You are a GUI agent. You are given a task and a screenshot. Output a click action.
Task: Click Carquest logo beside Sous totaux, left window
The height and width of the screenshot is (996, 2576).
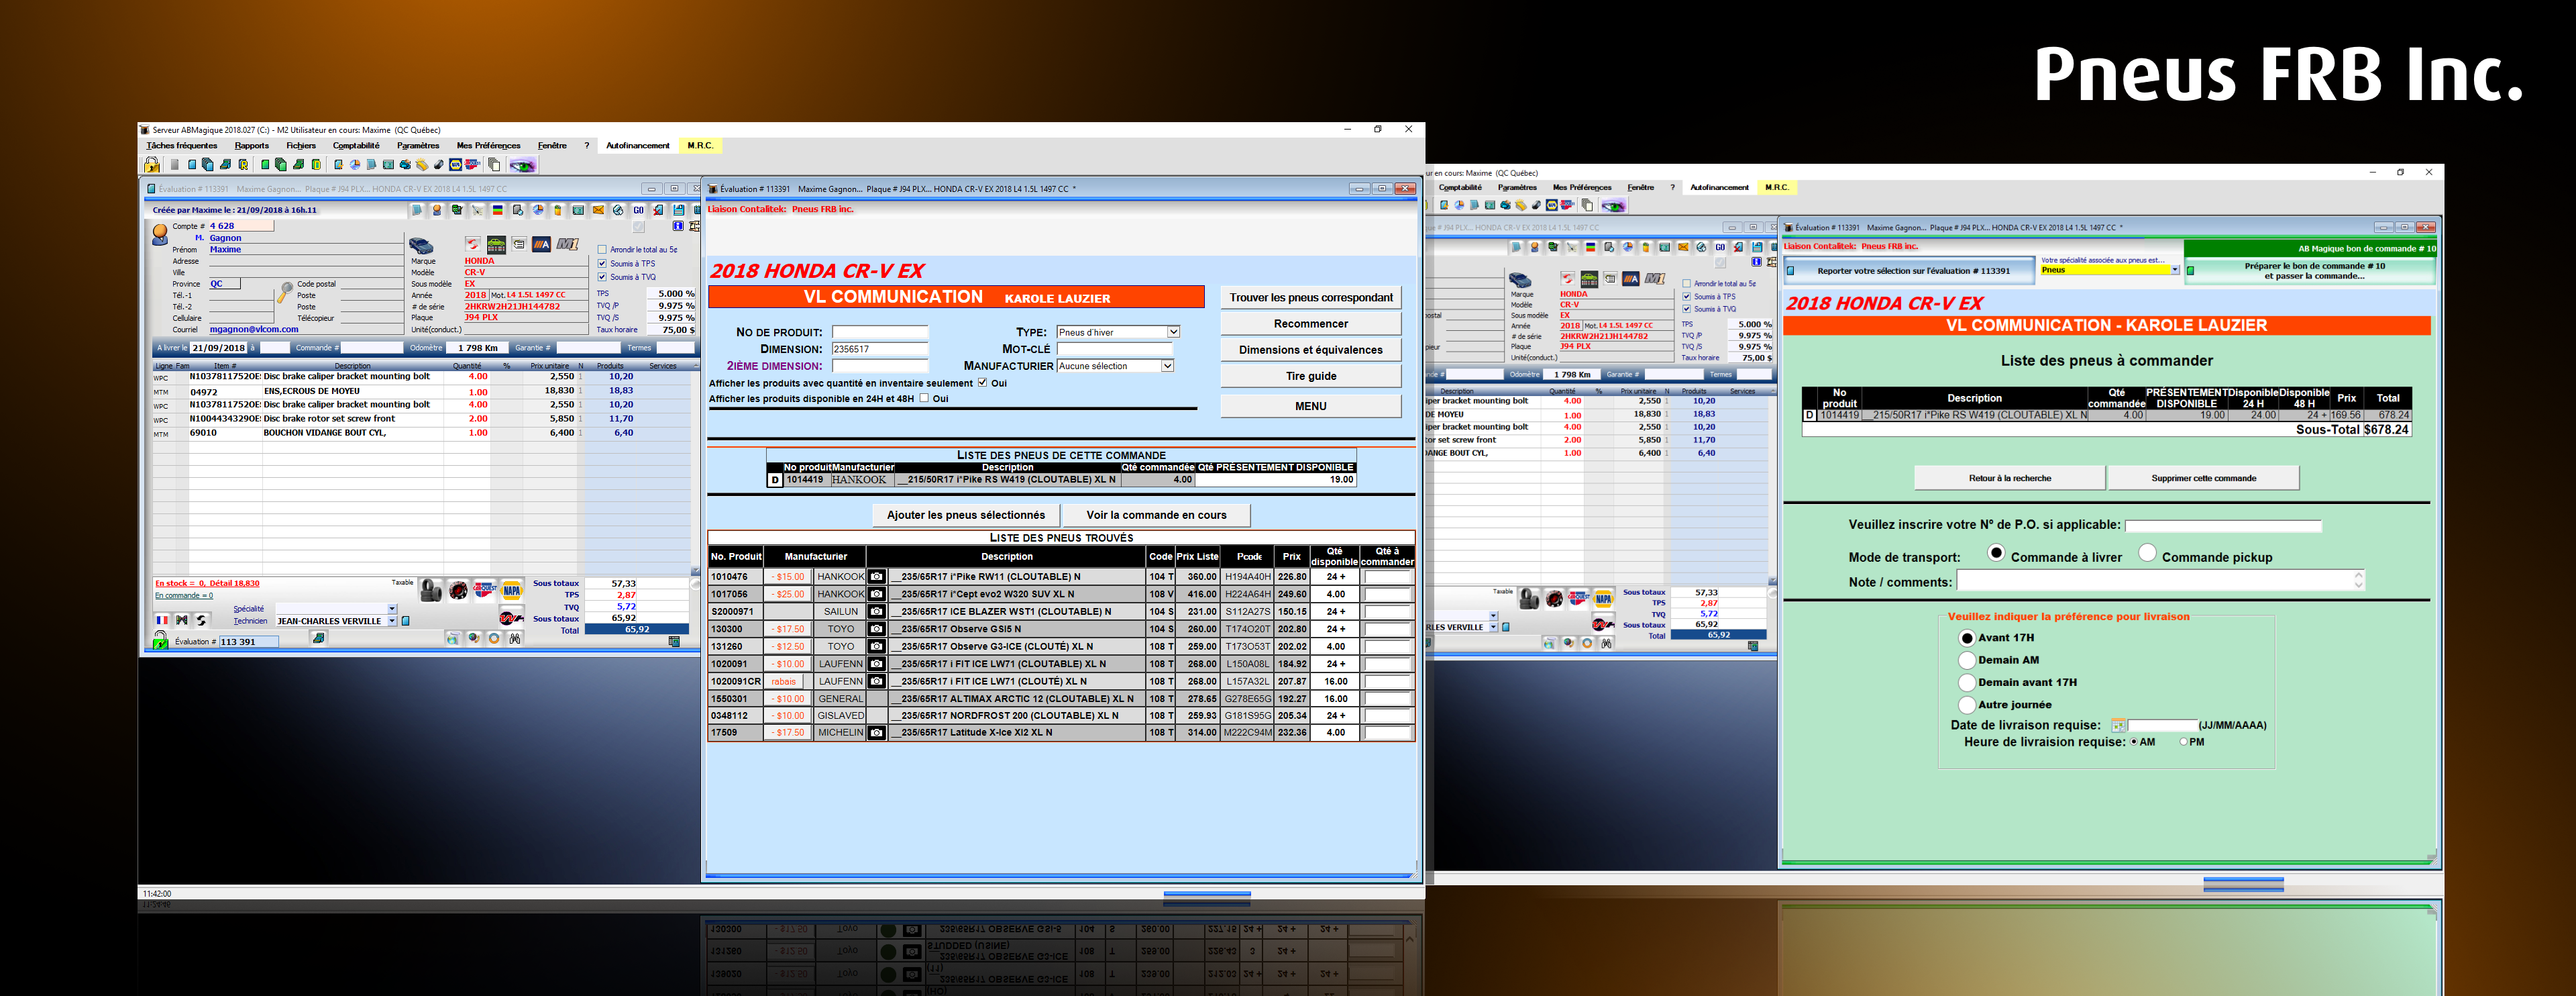(485, 589)
